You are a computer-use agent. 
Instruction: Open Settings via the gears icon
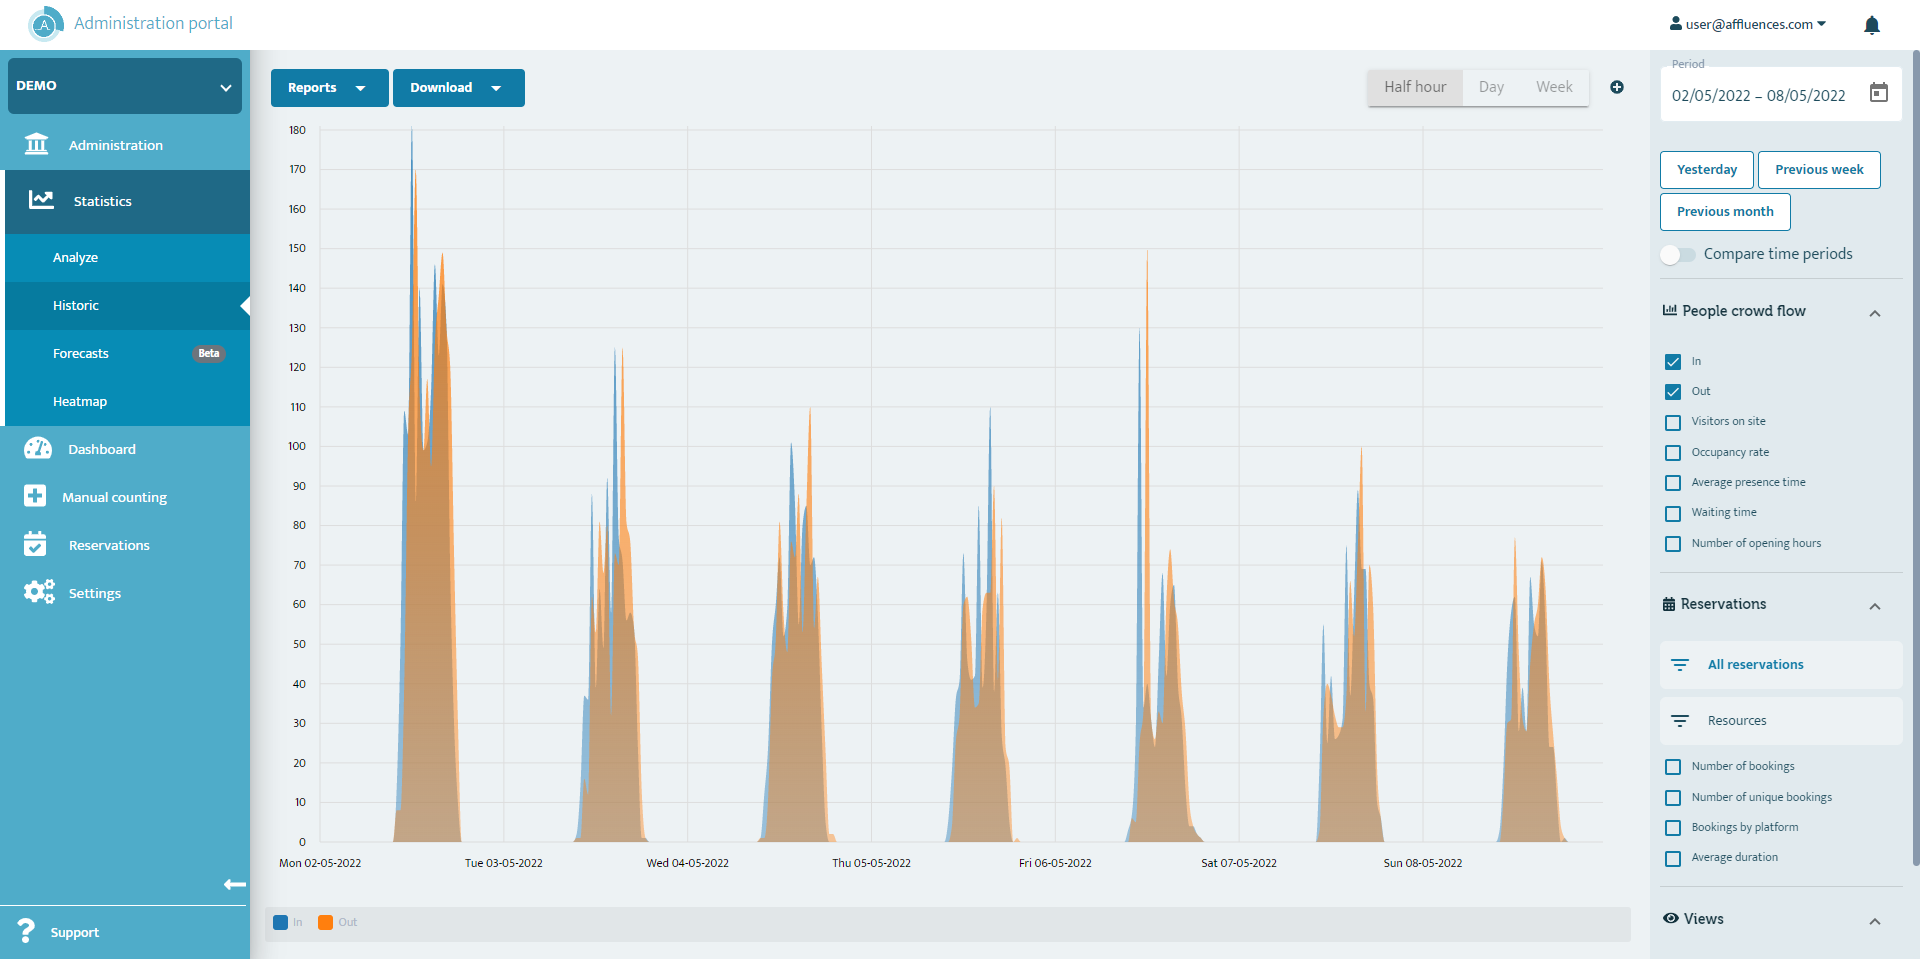tap(39, 592)
